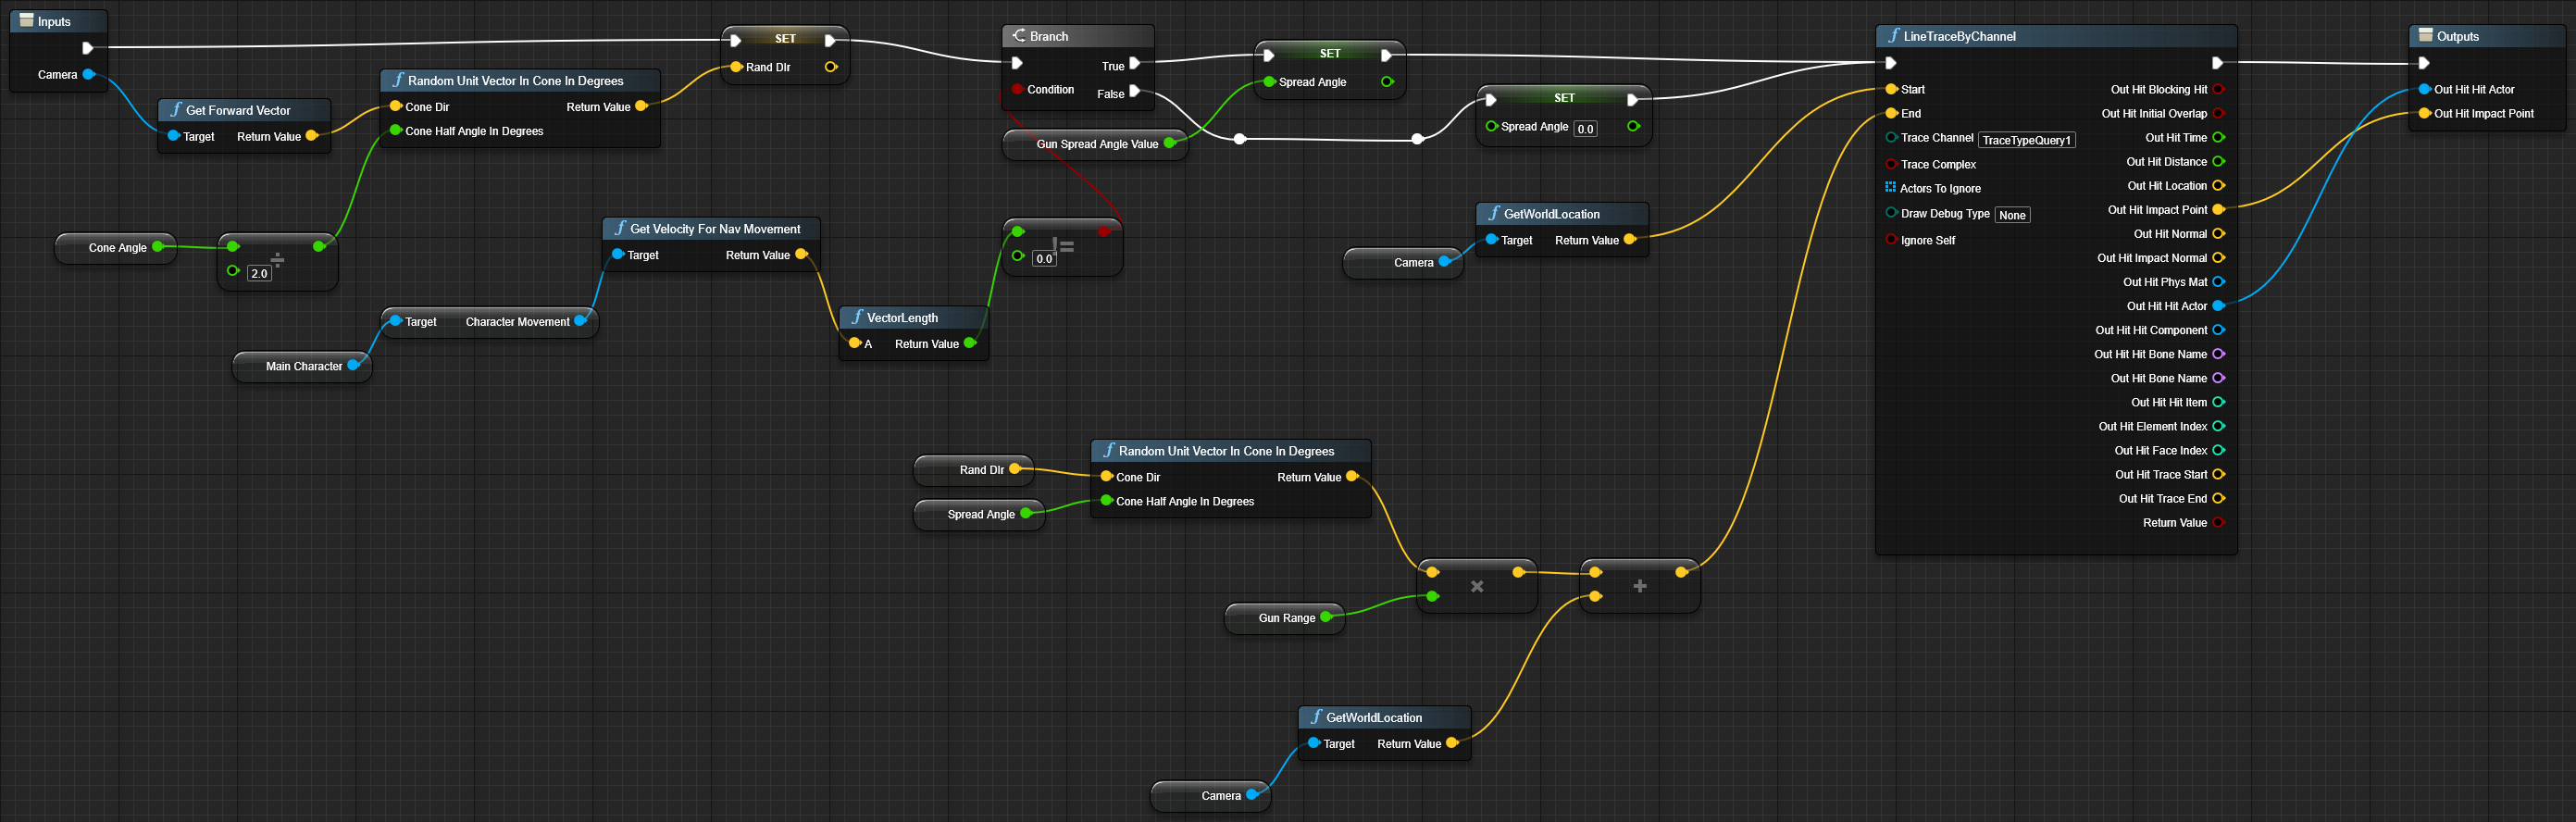Click the Branch True execution pin

coord(1135,64)
